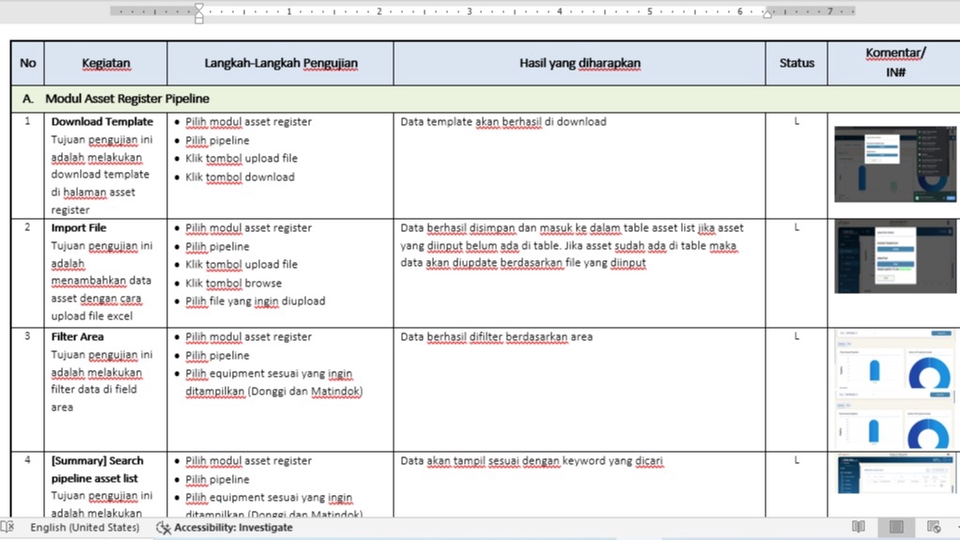Select the Import File row screenshot thumbnail

(x=895, y=257)
